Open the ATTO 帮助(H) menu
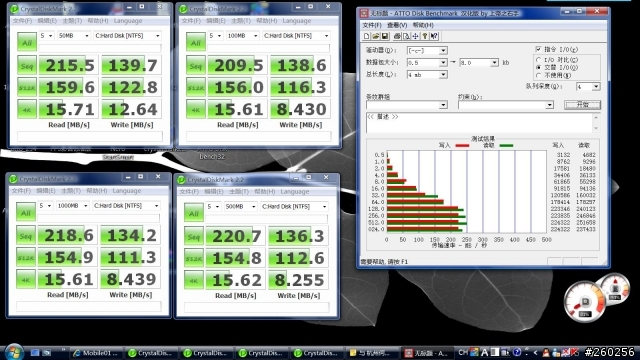Viewport: 640px width, 360px height. 423,25
